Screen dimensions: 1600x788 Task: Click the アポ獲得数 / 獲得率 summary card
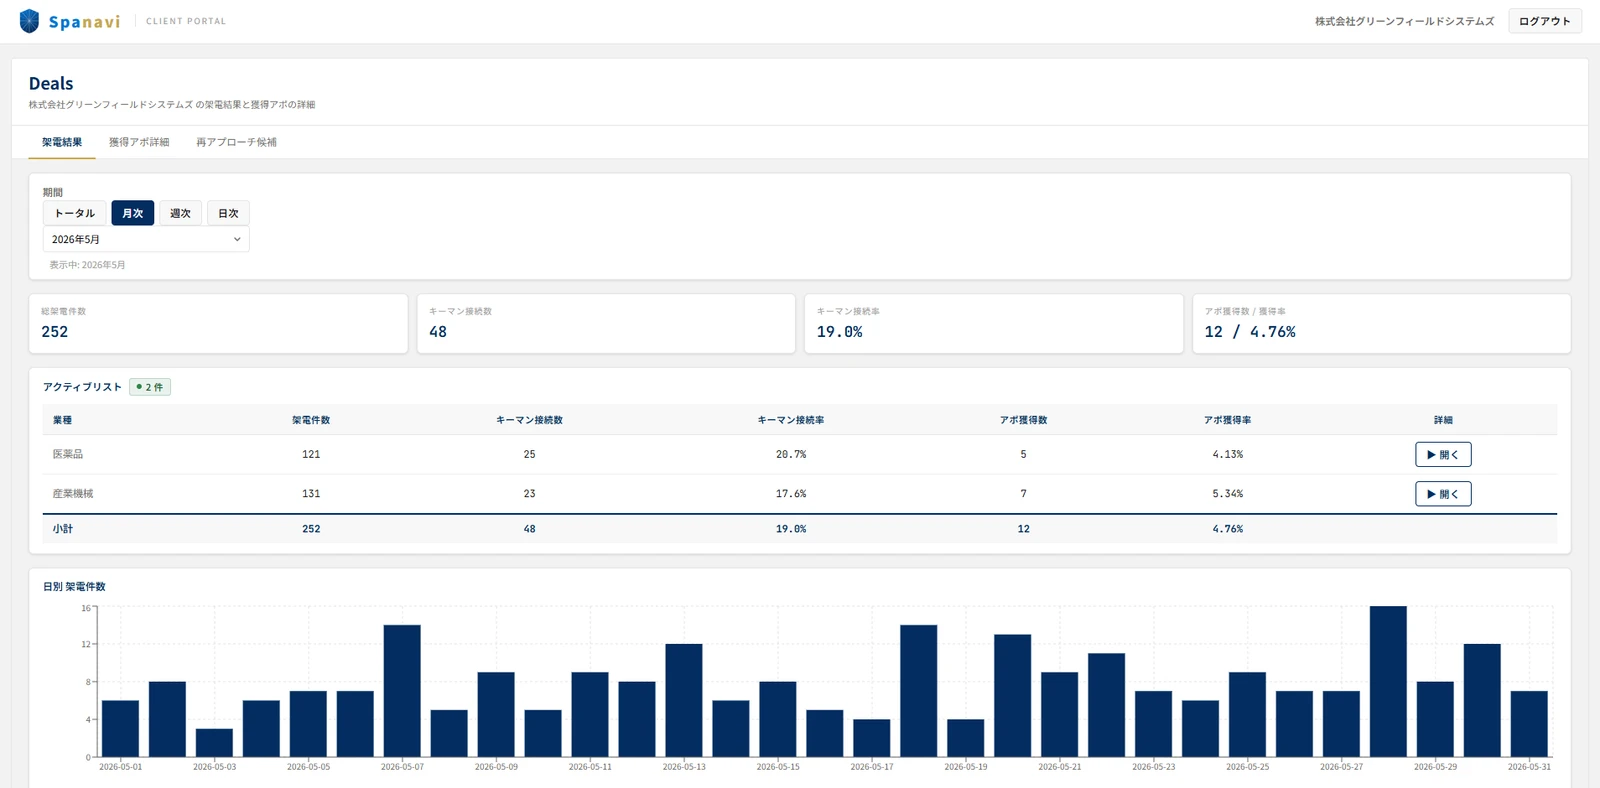[1381, 323]
